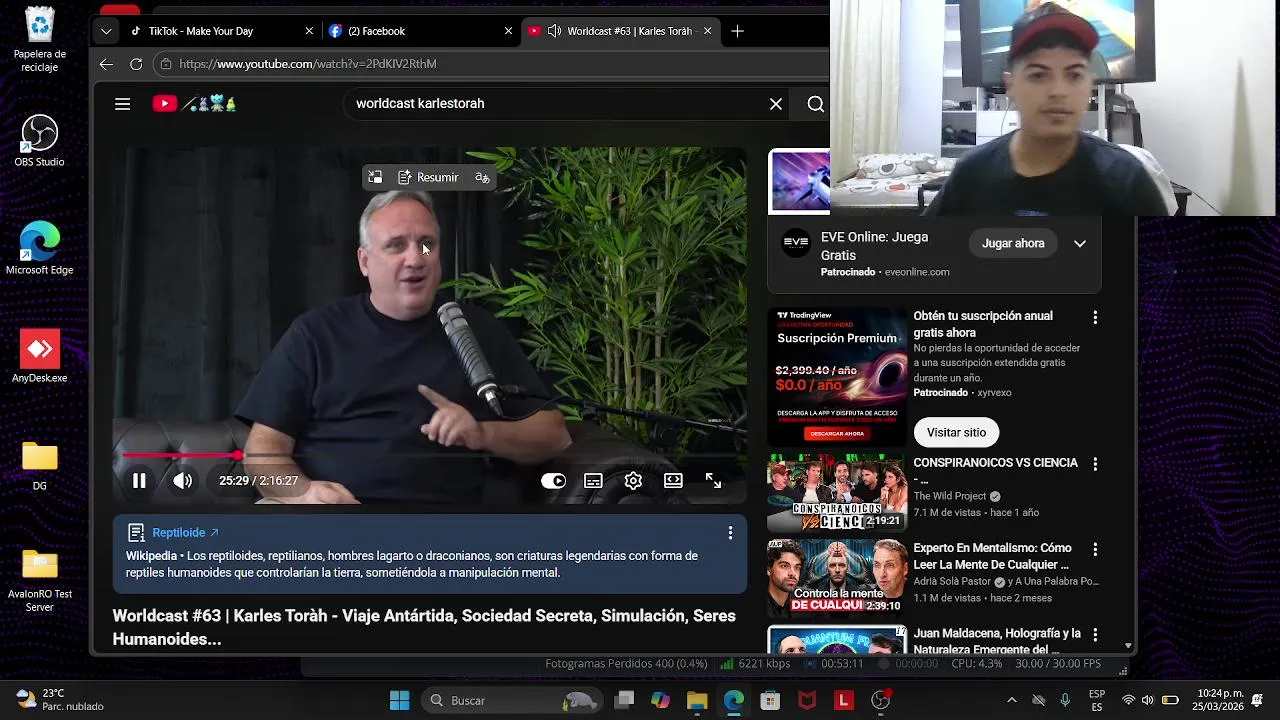
Task: Switch to theater mode in the player
Action: click(x=673, y=481)
